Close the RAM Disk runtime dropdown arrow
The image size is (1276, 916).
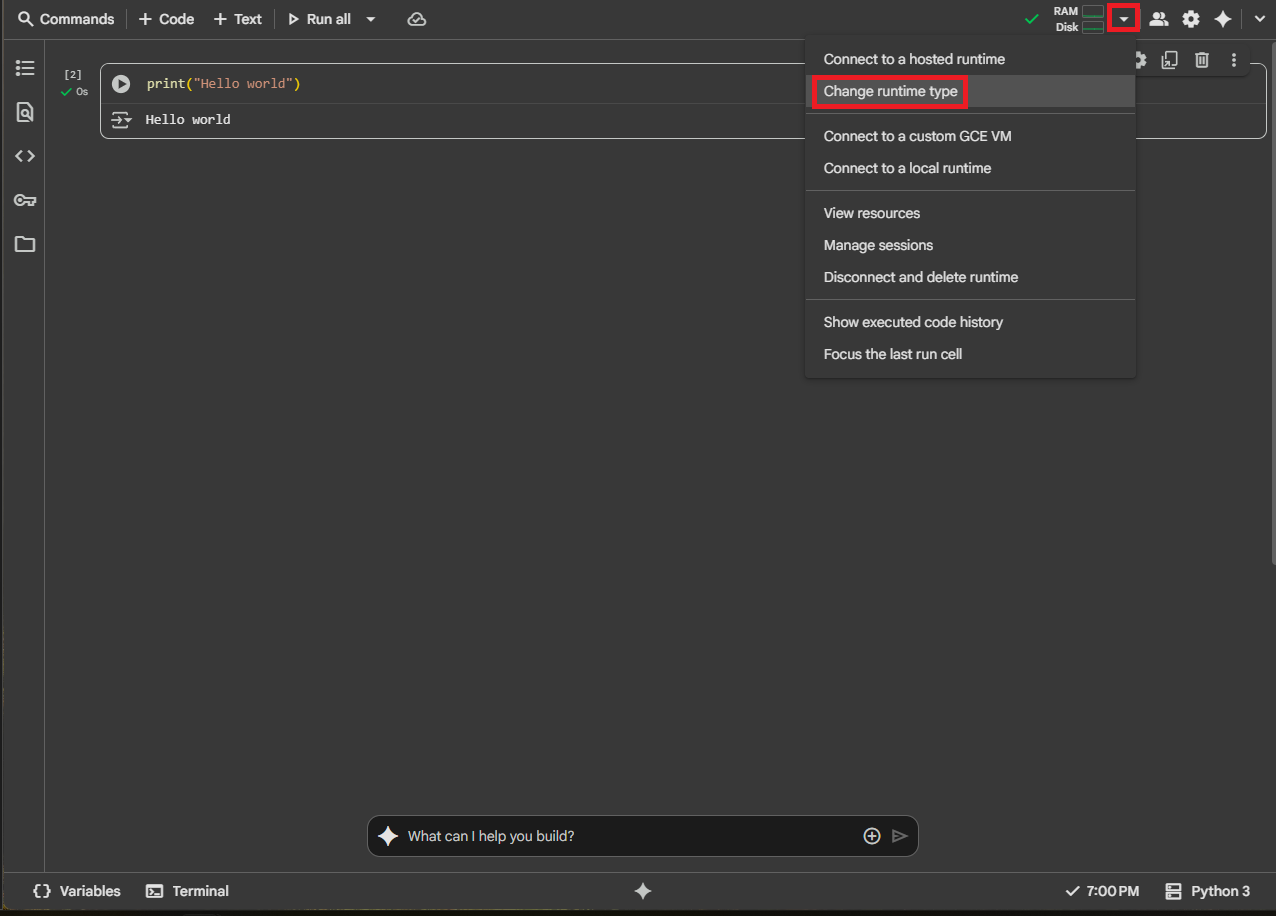(x=1124, y=19)
